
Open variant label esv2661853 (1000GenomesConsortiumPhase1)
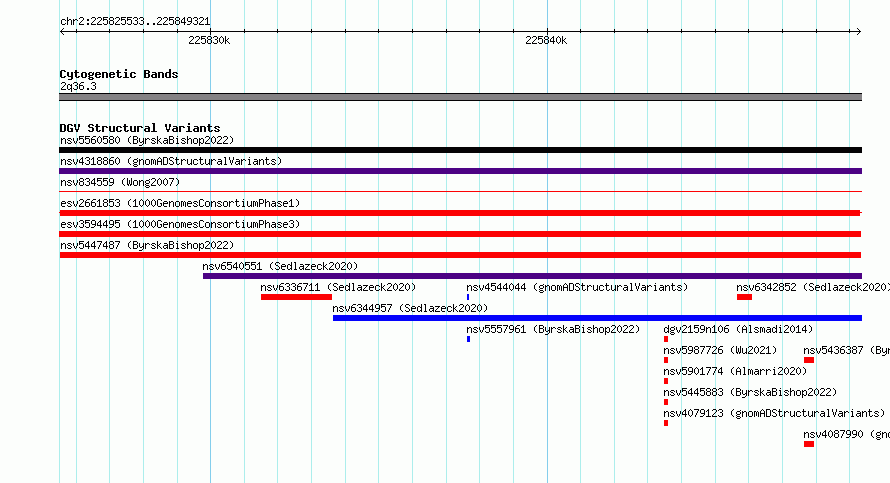pos(180,203)
